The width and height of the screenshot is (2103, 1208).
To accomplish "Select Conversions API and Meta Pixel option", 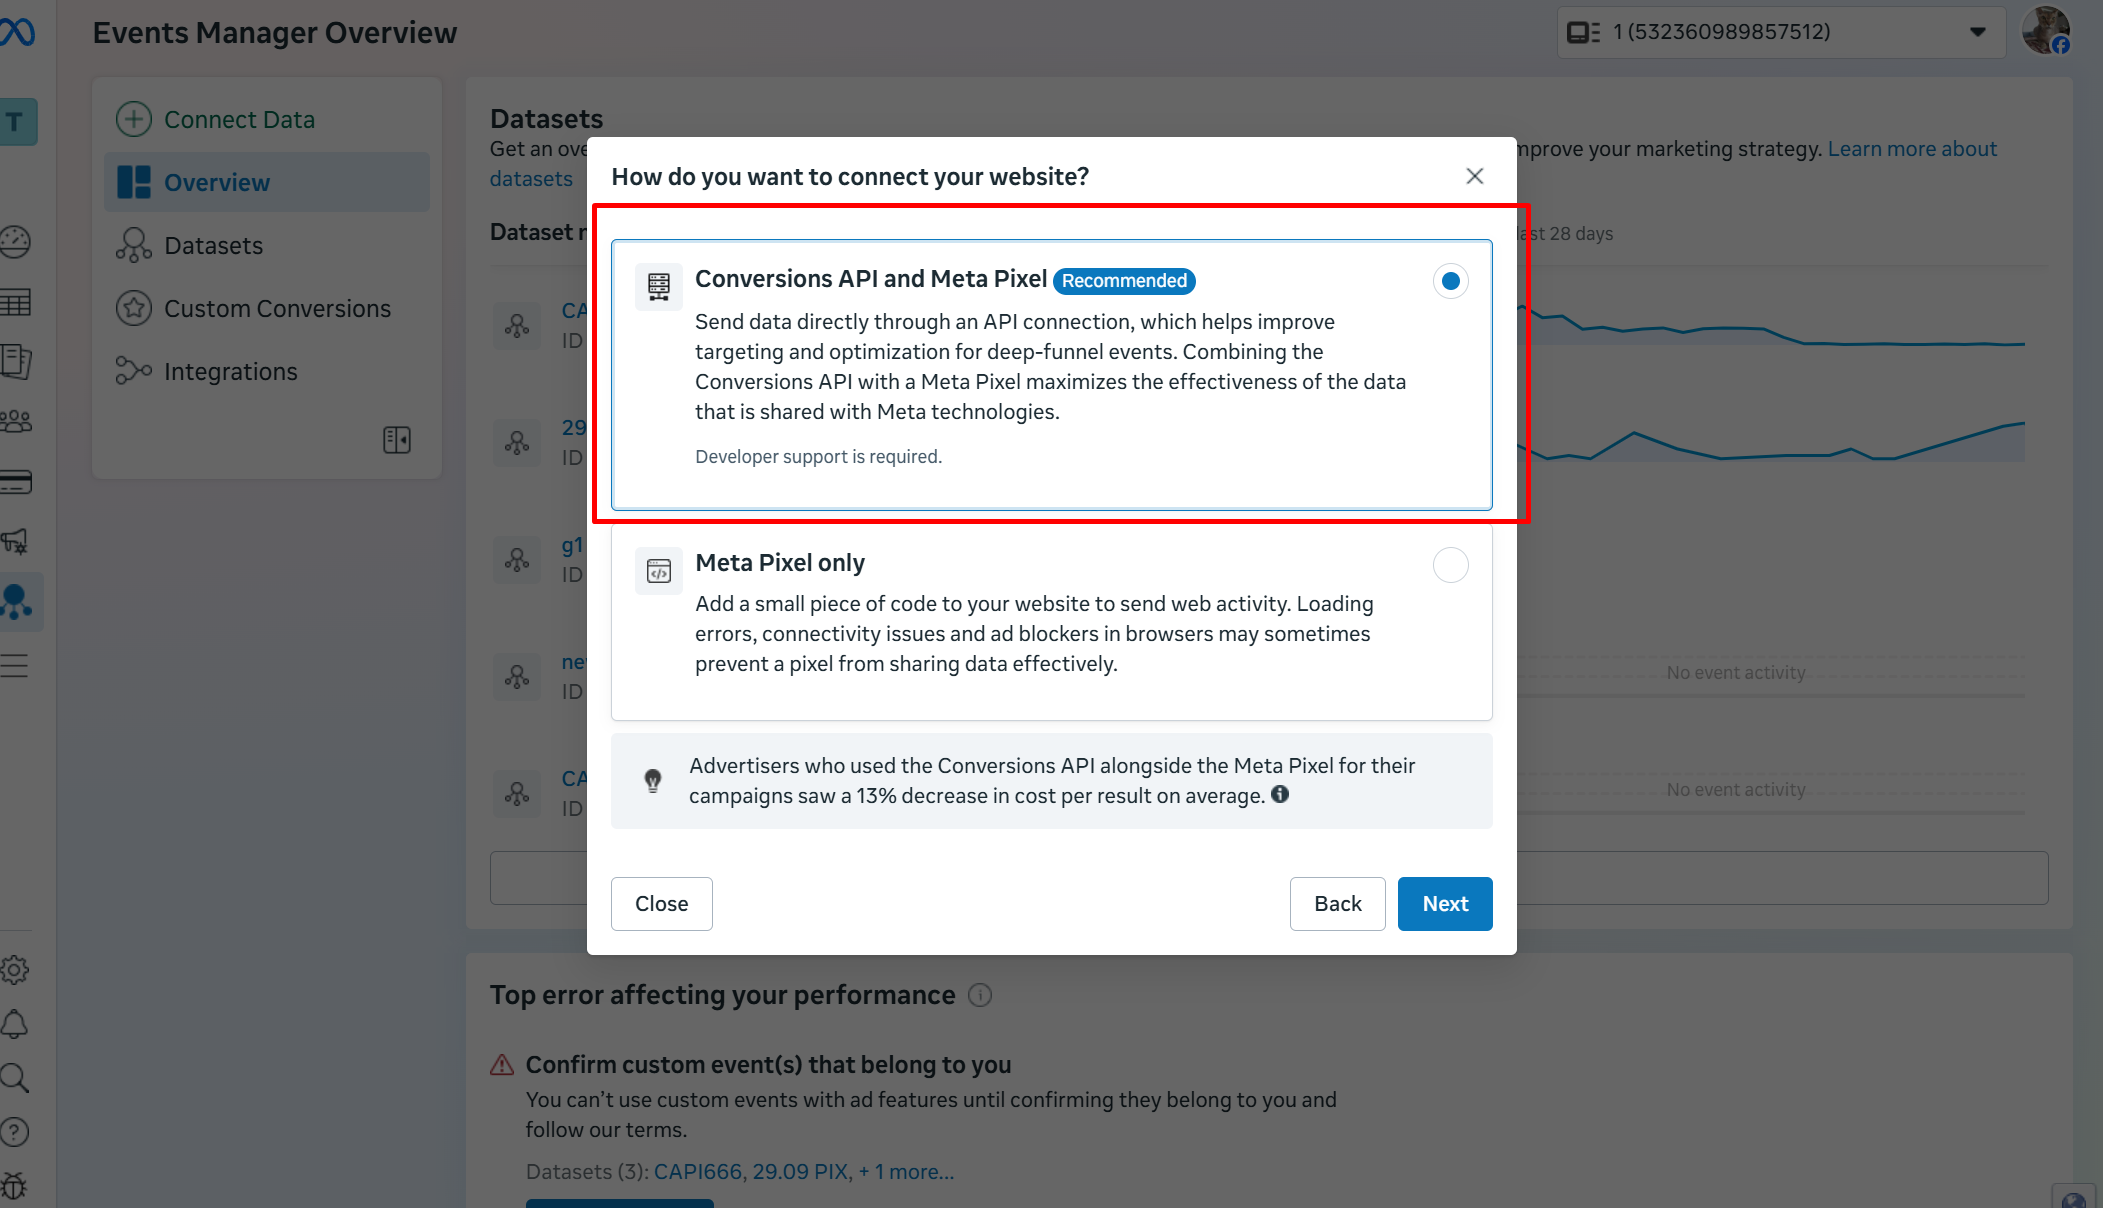I will pyautogui.click(x=1450, y=281).
